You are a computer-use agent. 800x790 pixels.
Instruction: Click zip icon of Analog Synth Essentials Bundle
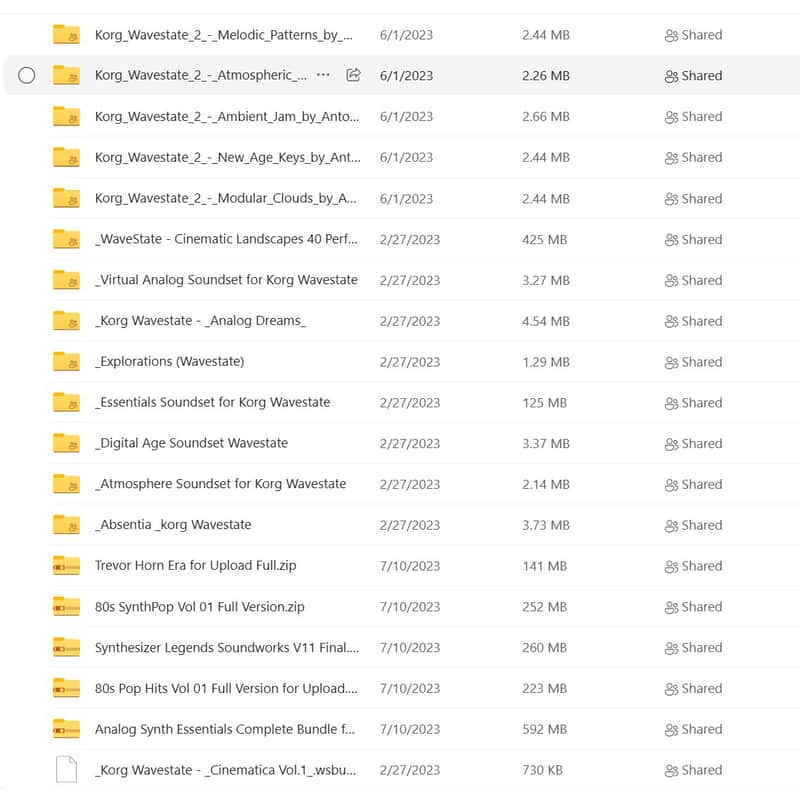coord(66,729)
